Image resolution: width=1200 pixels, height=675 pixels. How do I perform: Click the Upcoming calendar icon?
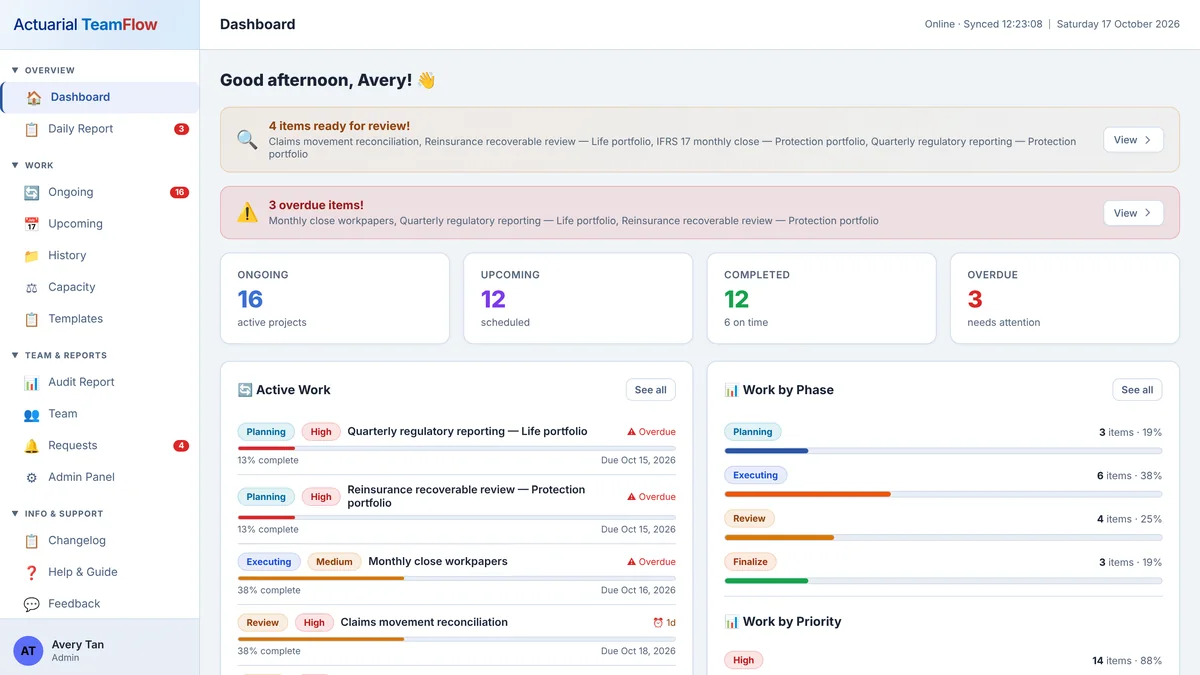tap(32, 224)
